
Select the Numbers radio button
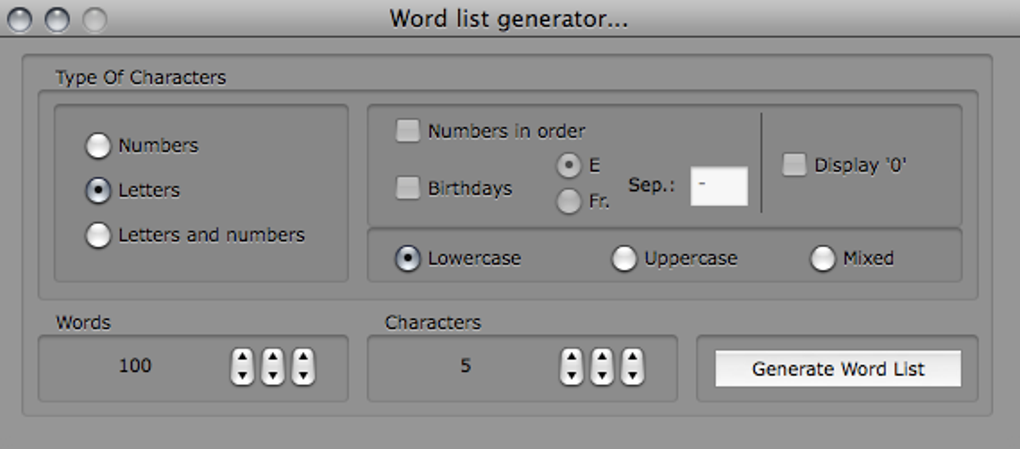98,146
